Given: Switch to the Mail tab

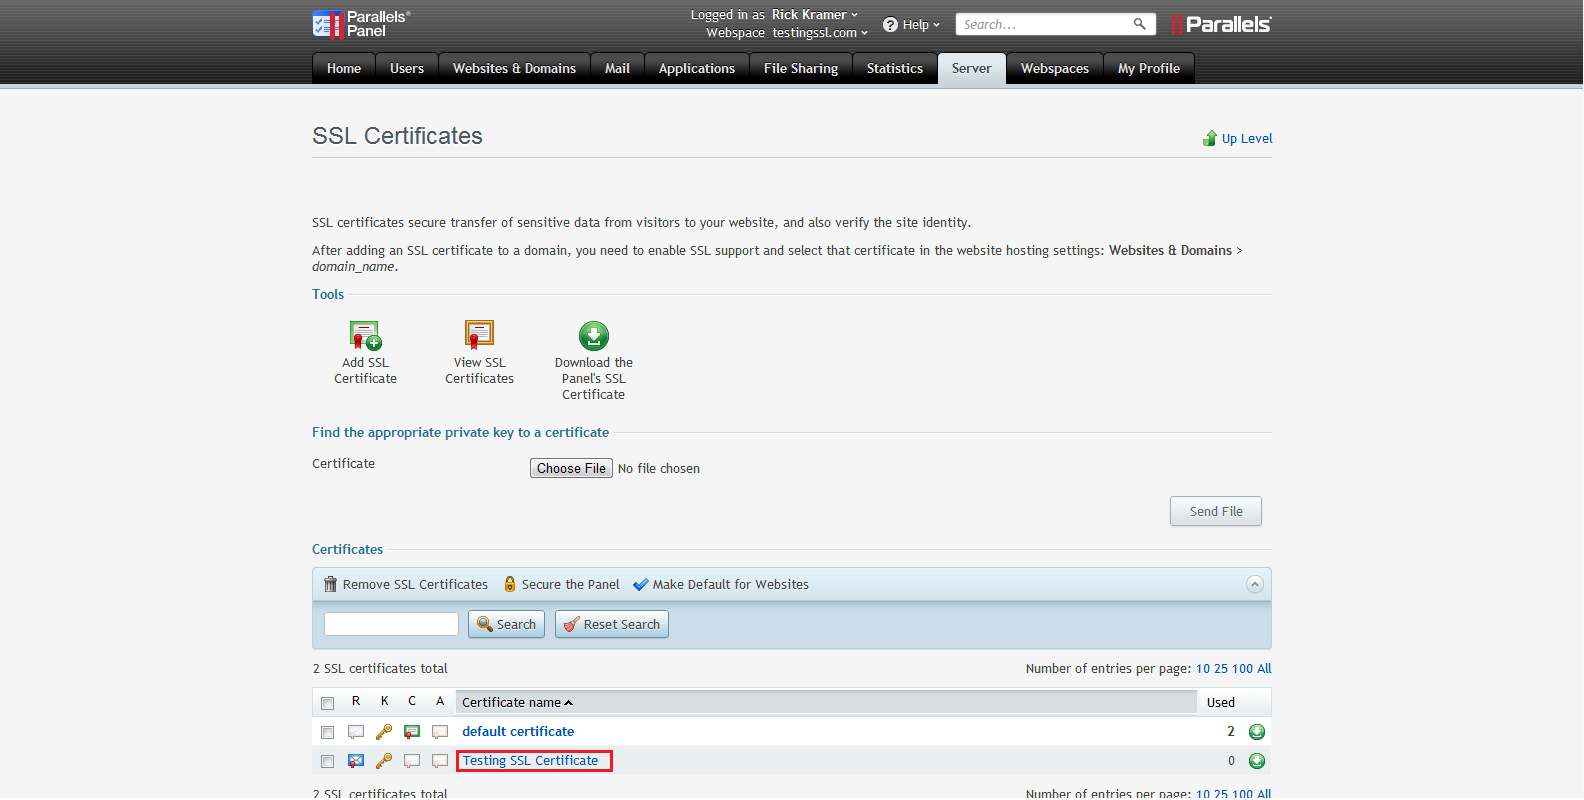Looking at the screenshot, I should 617,68.
